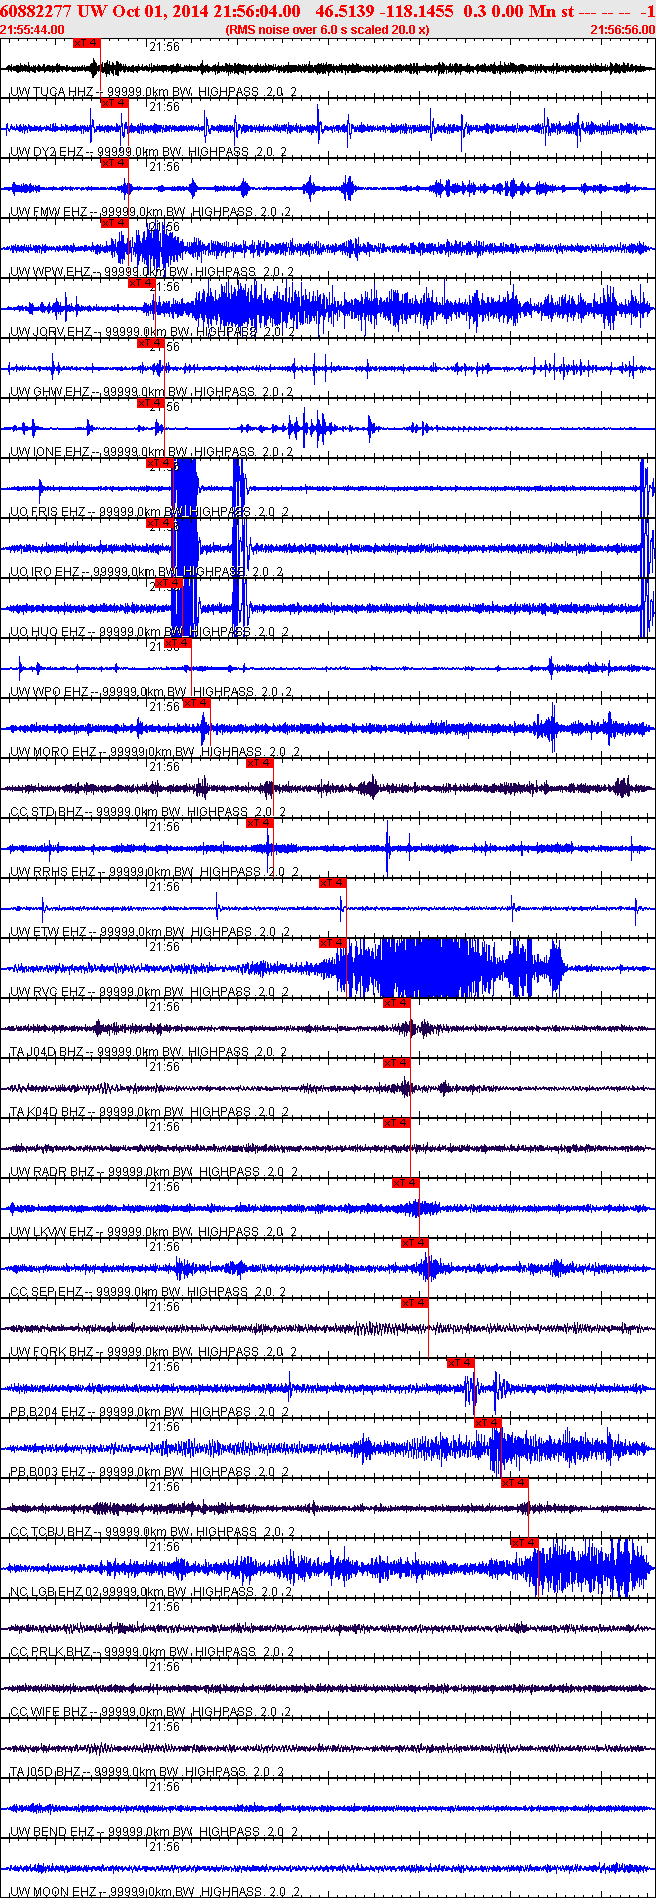Click the pick flag on the TA J04D BHZ trace

pos(396,1003)
